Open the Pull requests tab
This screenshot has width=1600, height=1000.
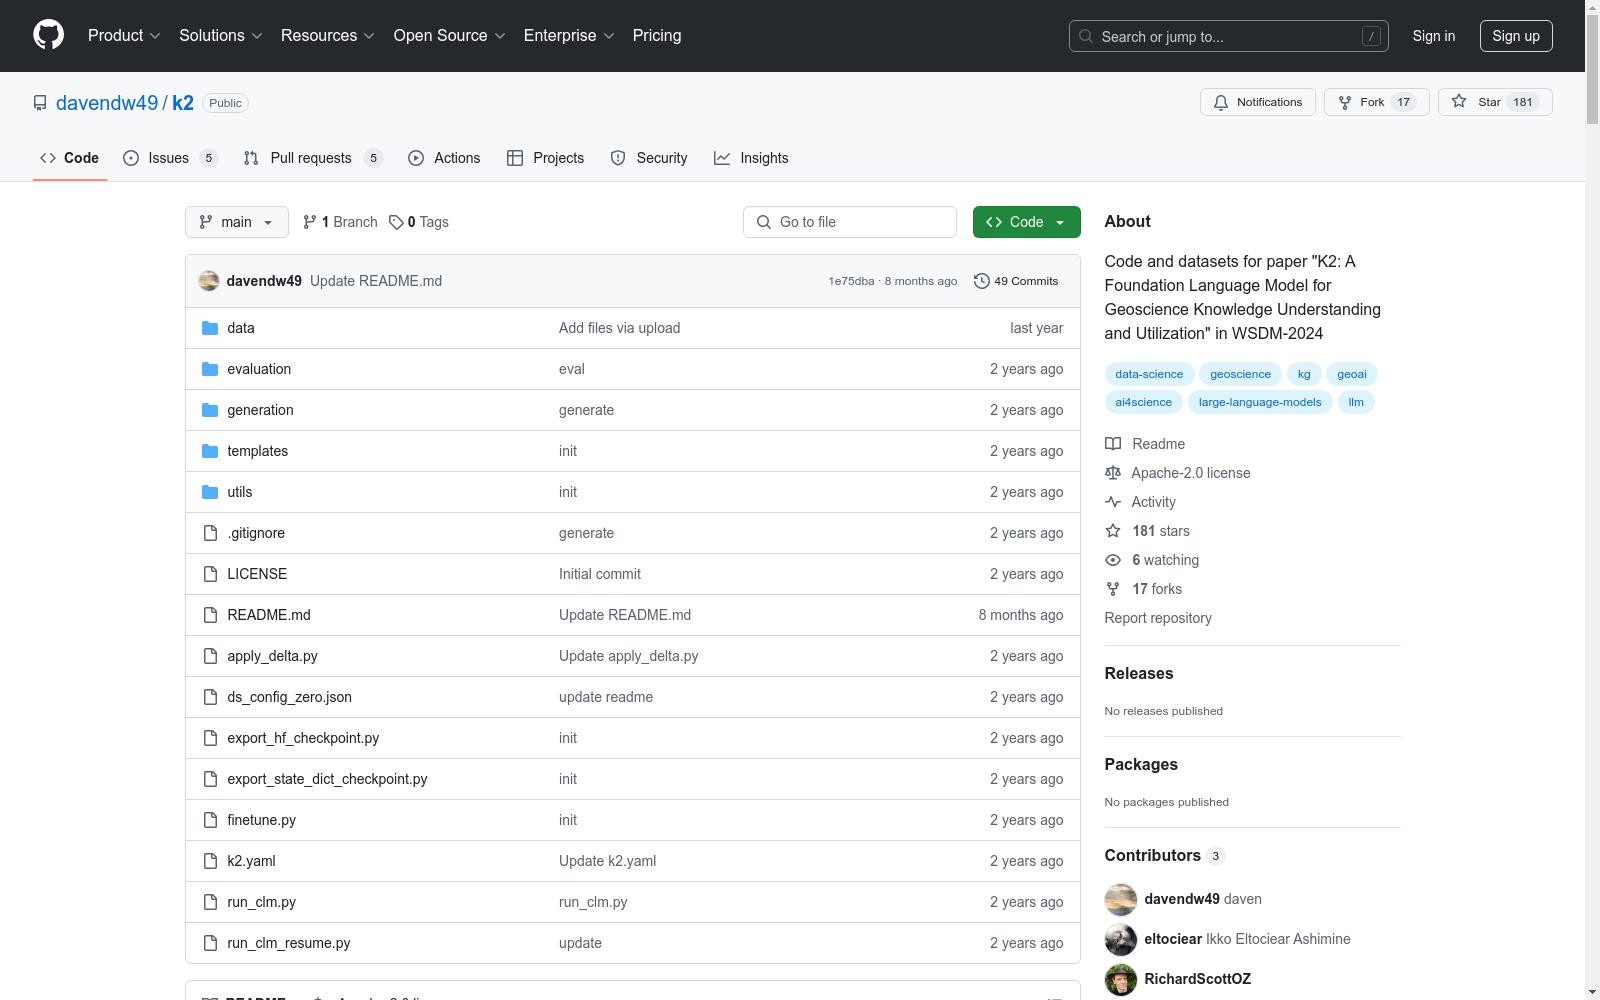[x=313, y=158]
